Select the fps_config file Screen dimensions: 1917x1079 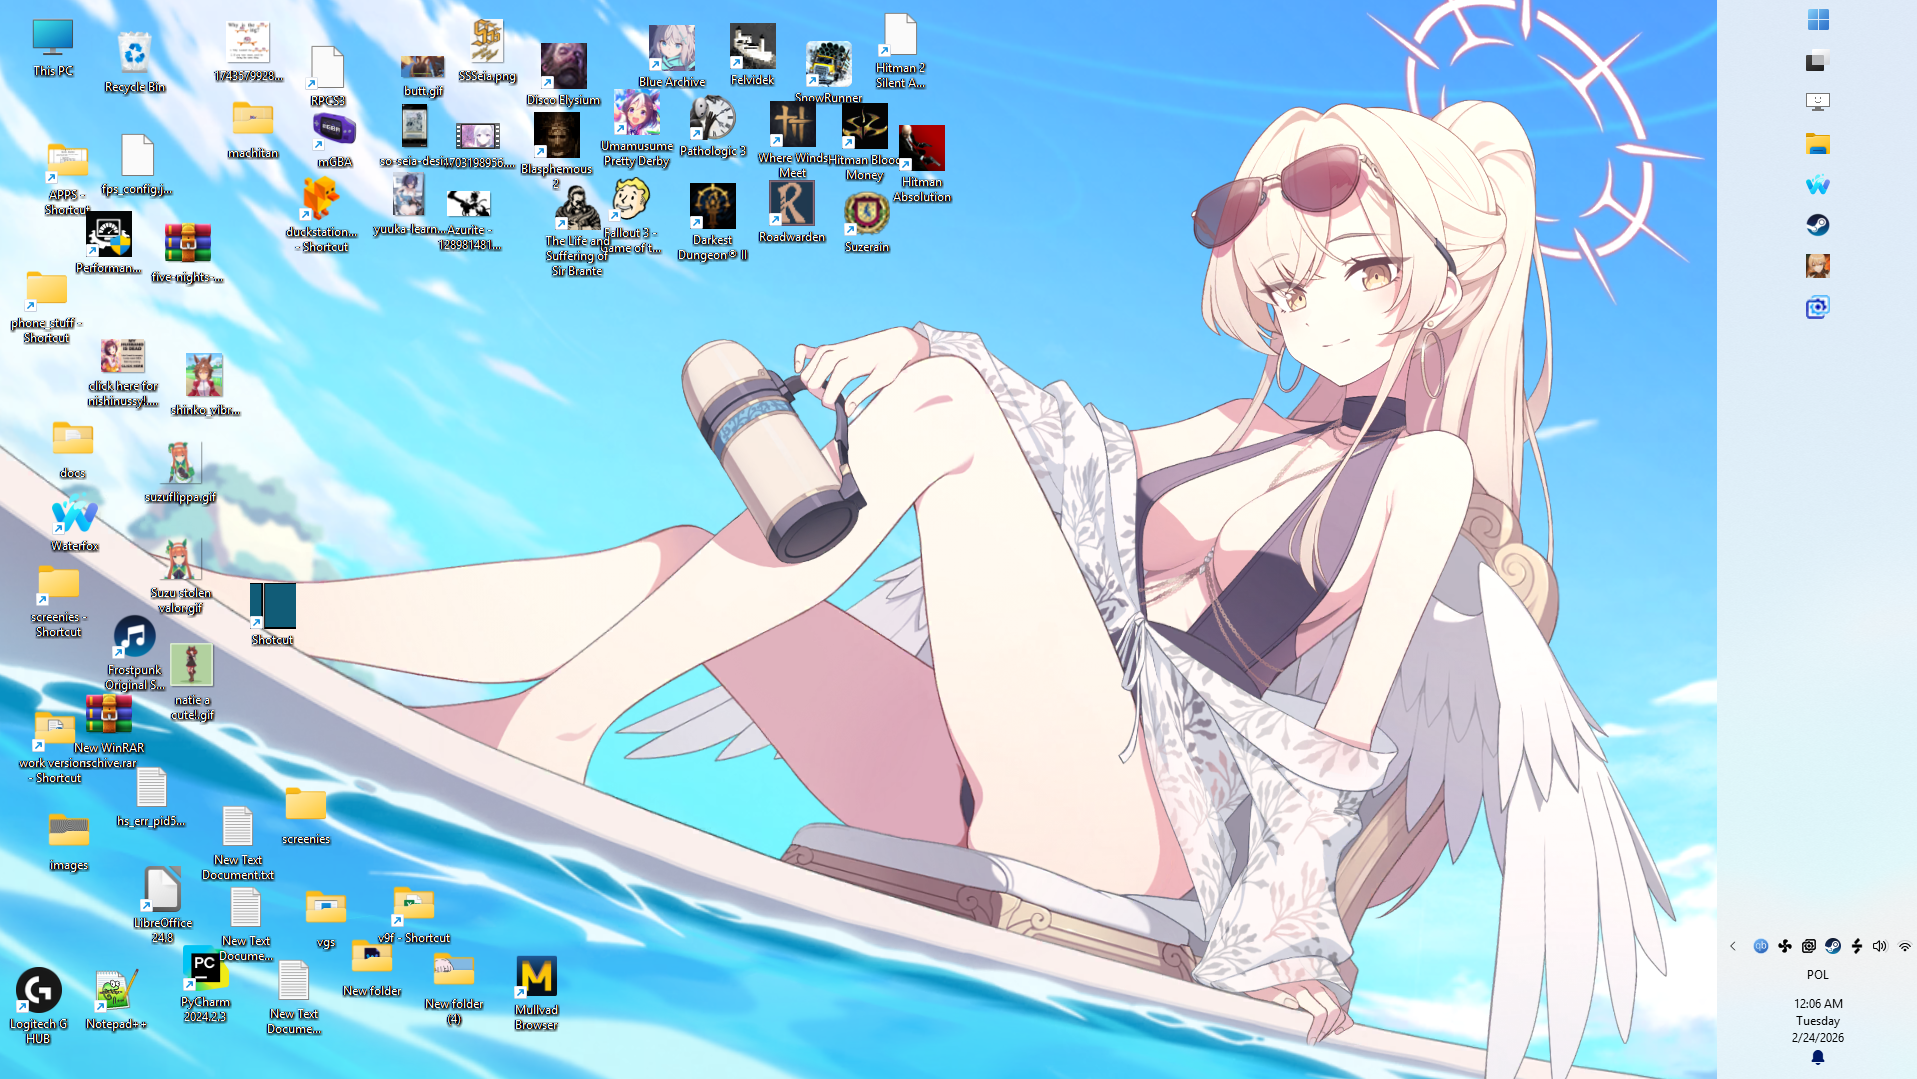click(x=137, y=165)
